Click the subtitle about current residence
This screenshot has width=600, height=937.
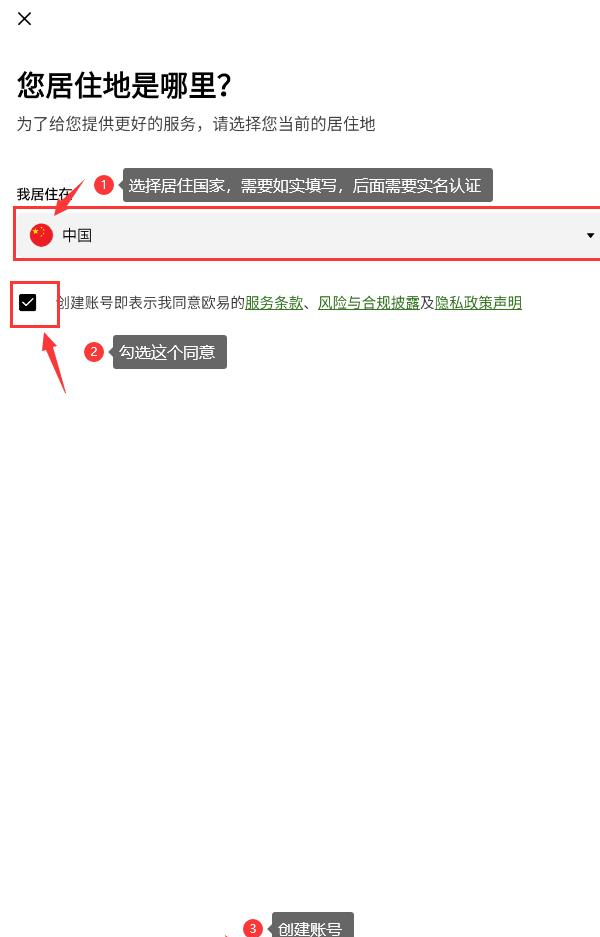tap(196, 124)
